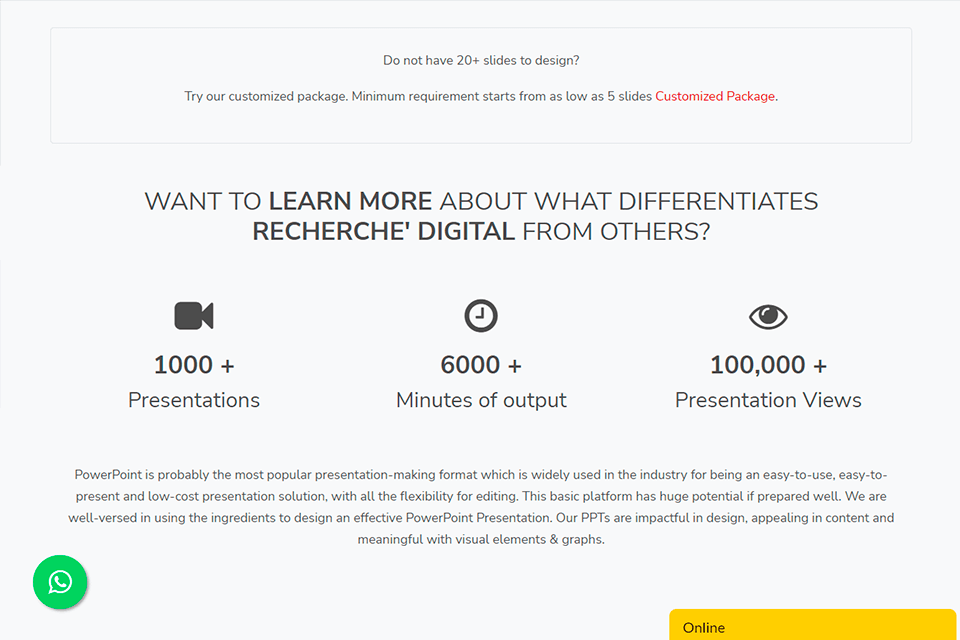Click the '6000 +' statistic number
Viewport: 960px width, 640px height.
(481, 365)
